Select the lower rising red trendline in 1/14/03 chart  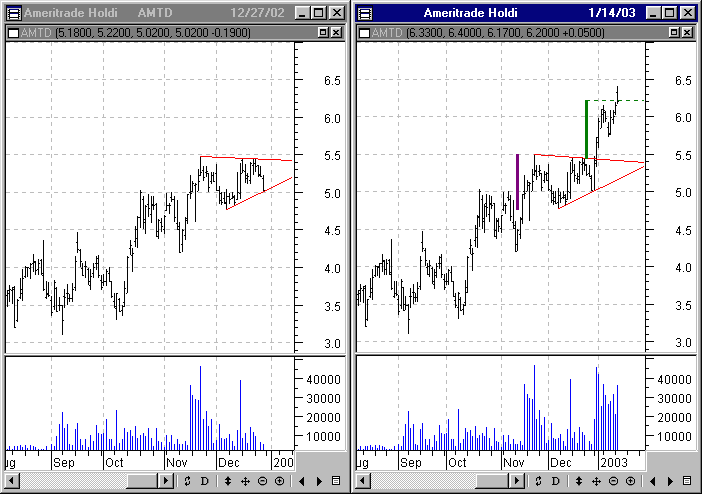click(x=601, y=187)
